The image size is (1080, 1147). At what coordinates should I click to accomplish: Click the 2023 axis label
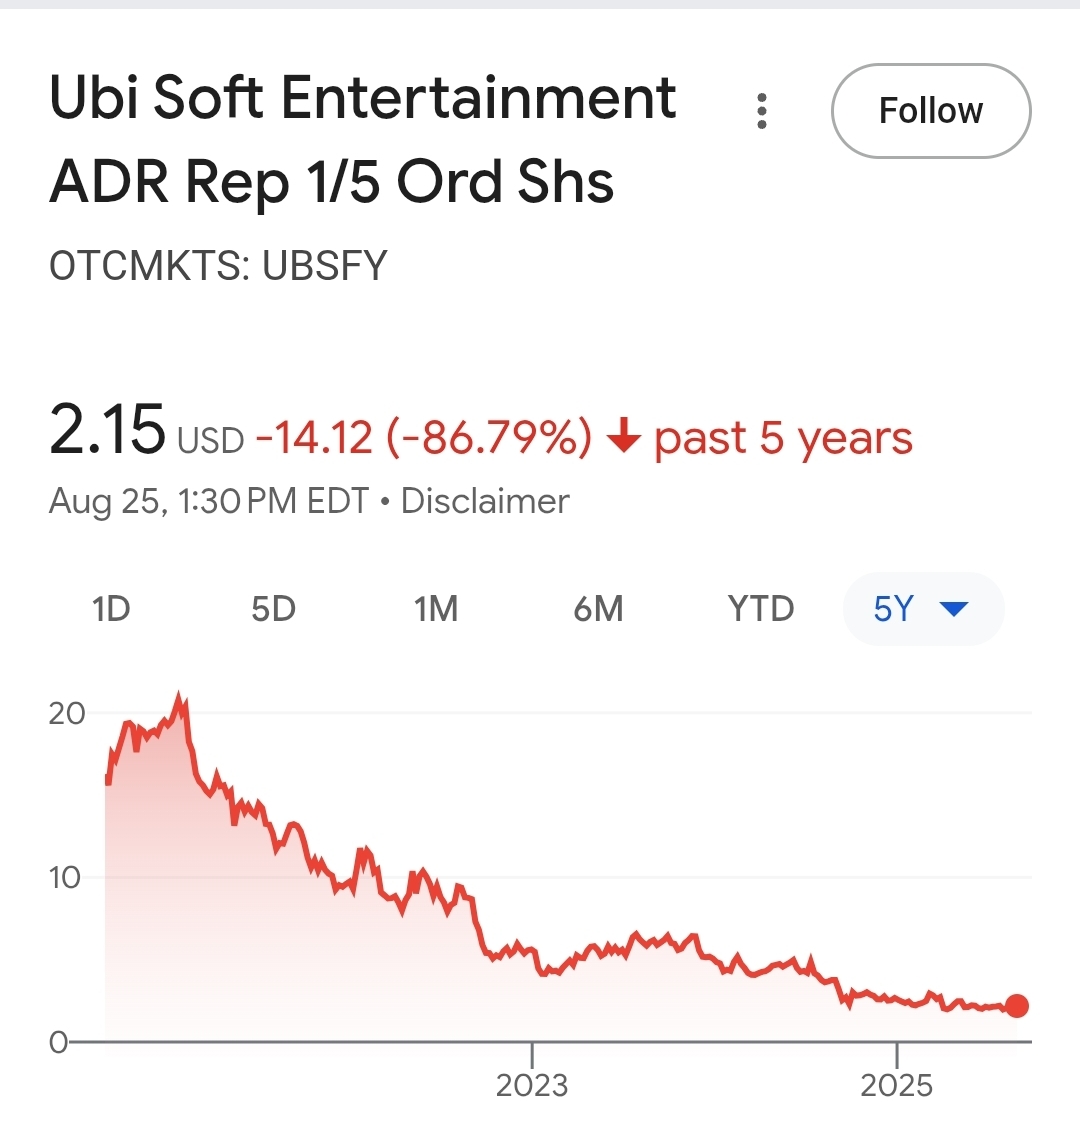tap(532, 1086)
